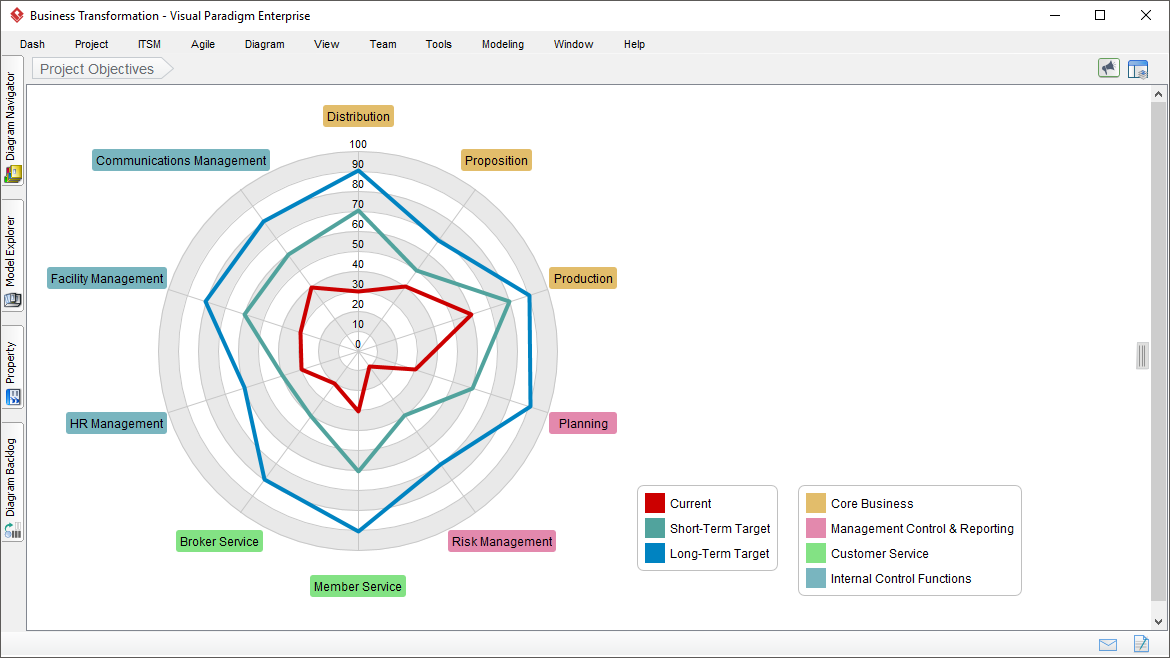Click the envelope message icon in status bar
Screen dimensions: 1170x658
(x=1108, y=644)
